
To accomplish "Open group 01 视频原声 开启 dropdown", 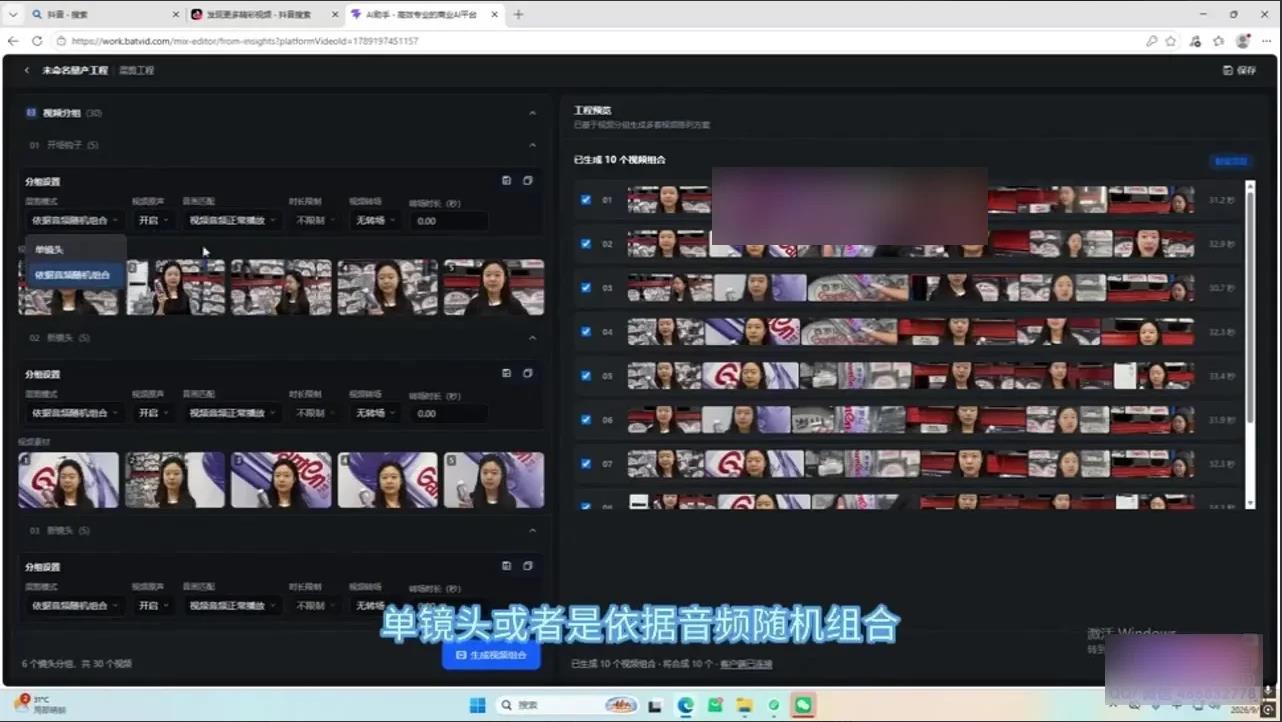I will [153, 220].
